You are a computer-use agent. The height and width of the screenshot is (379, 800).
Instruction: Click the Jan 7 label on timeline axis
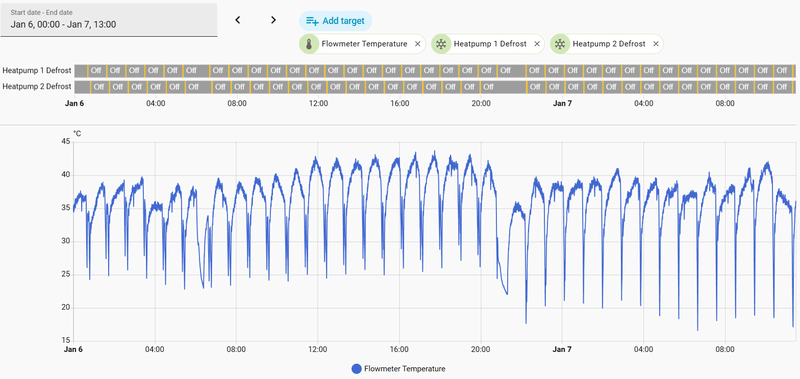click(562, 104)
